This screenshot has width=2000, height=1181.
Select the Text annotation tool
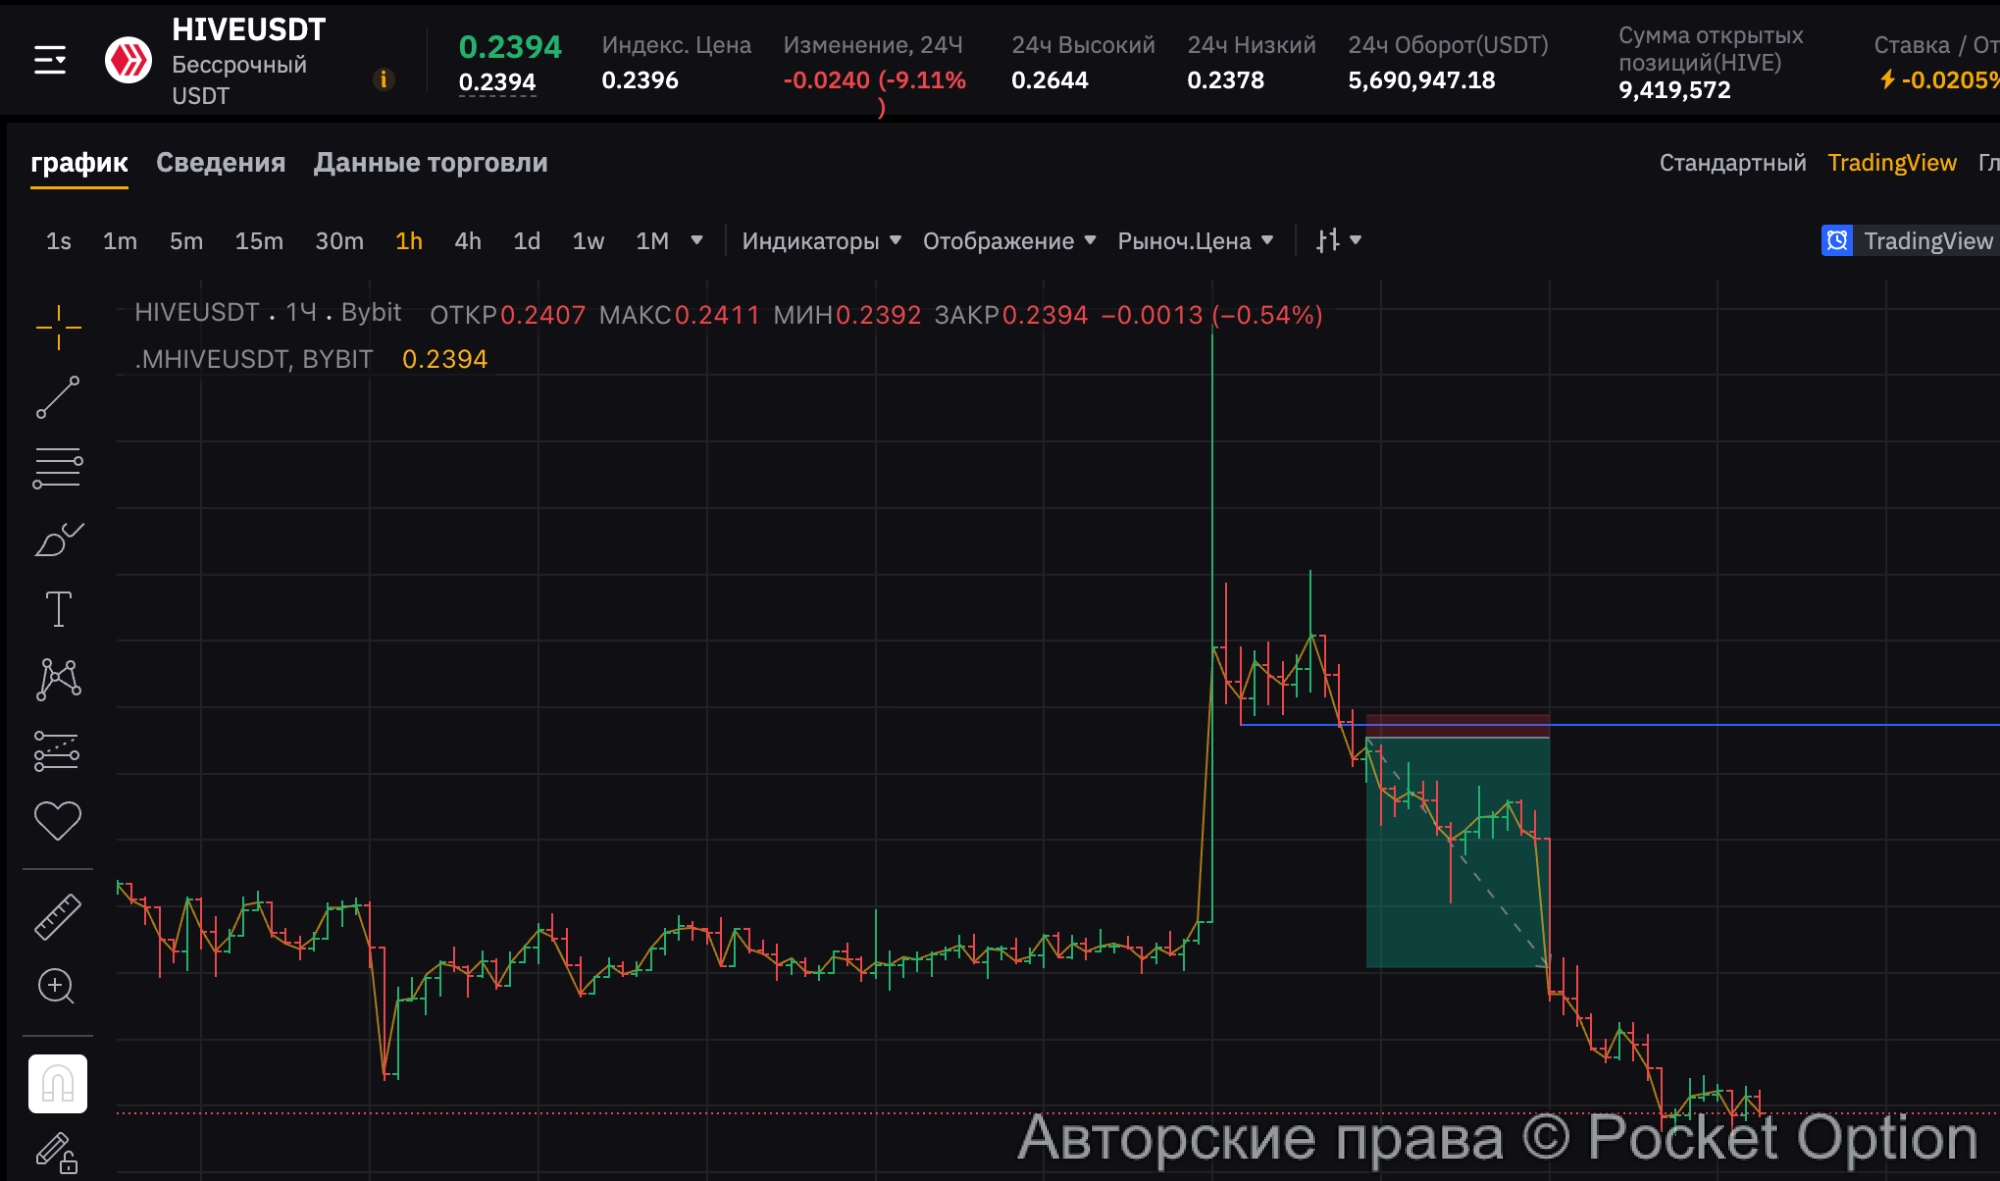click(58, 609)
